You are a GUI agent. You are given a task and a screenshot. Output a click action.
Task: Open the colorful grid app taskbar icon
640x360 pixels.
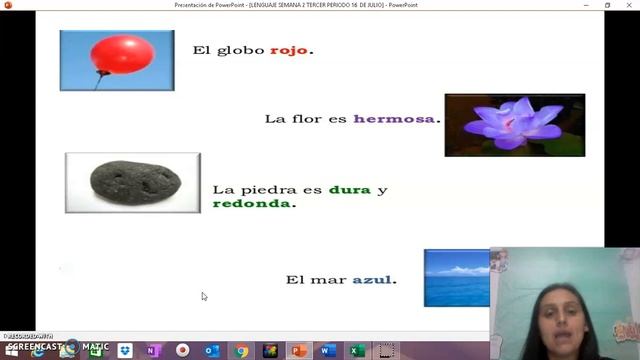click(270, 351)
